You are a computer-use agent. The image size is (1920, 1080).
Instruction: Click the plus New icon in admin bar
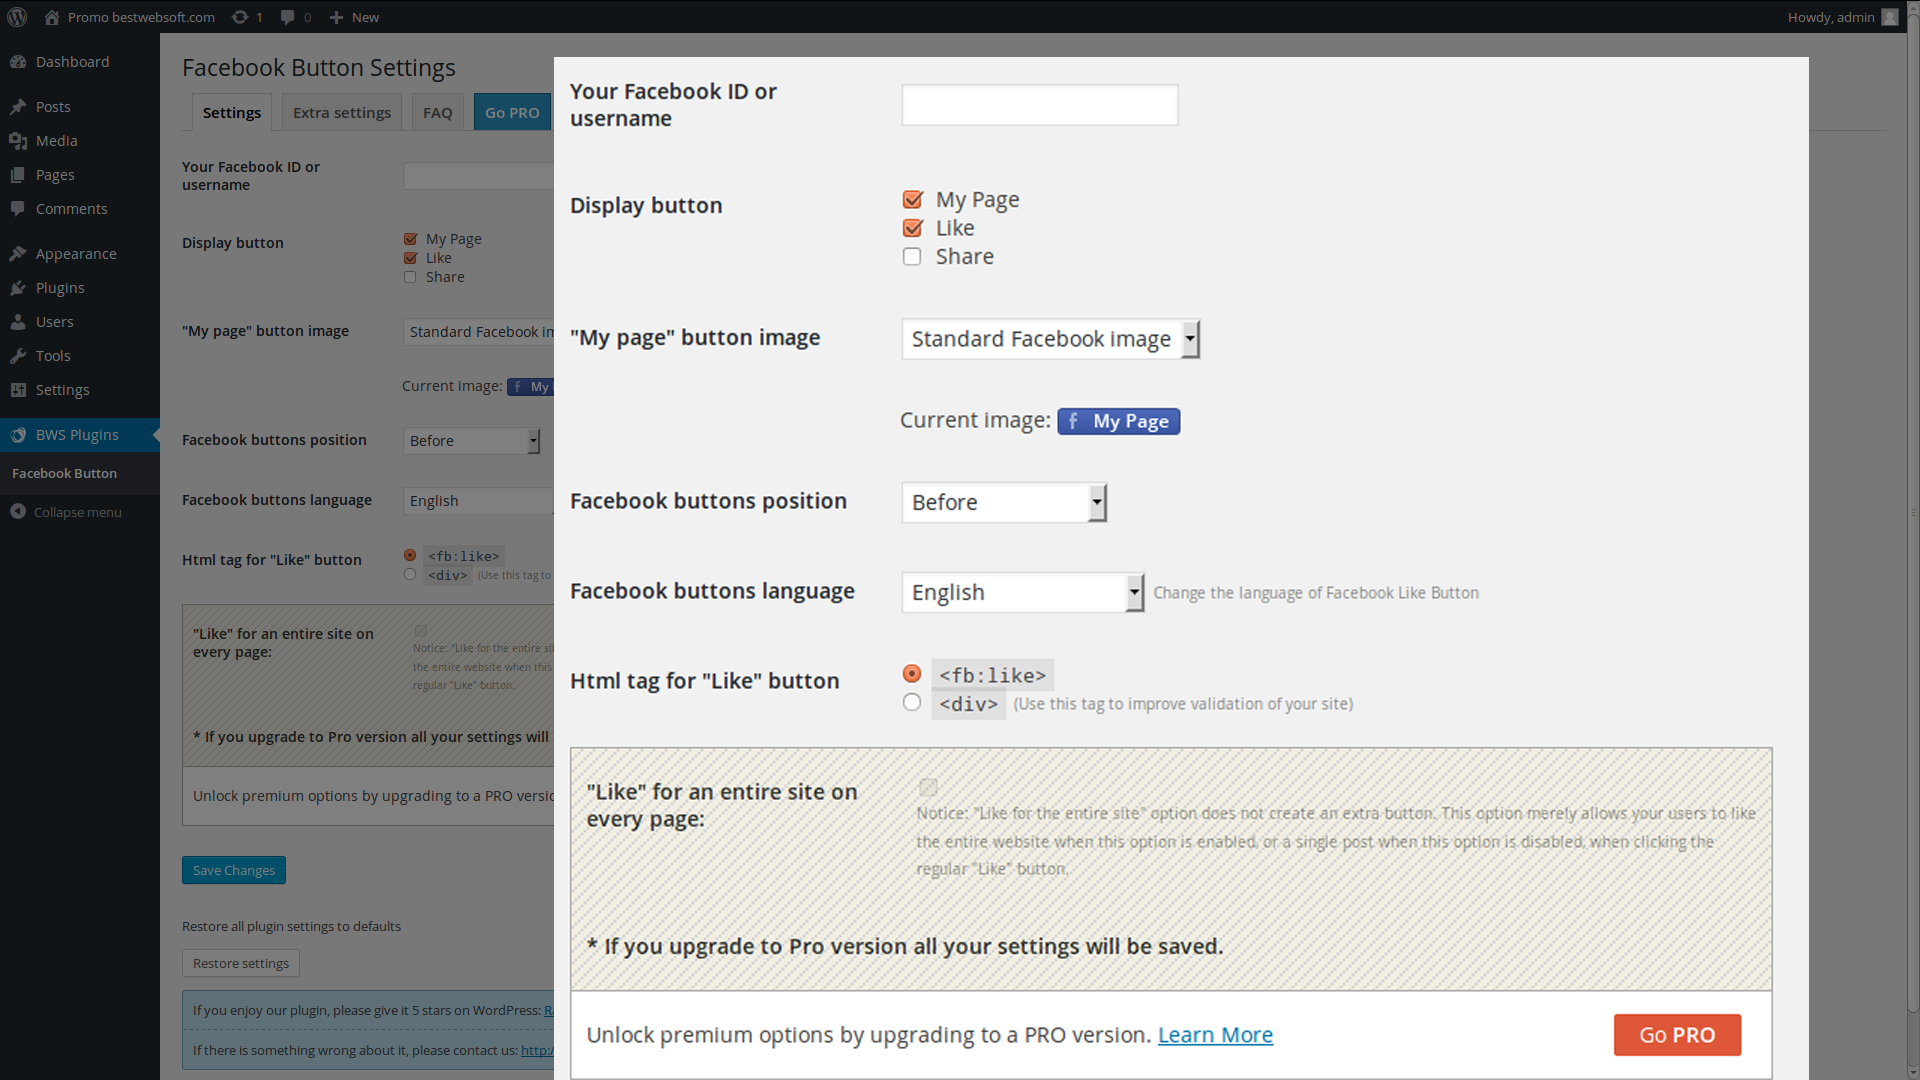tap(336, 17)
